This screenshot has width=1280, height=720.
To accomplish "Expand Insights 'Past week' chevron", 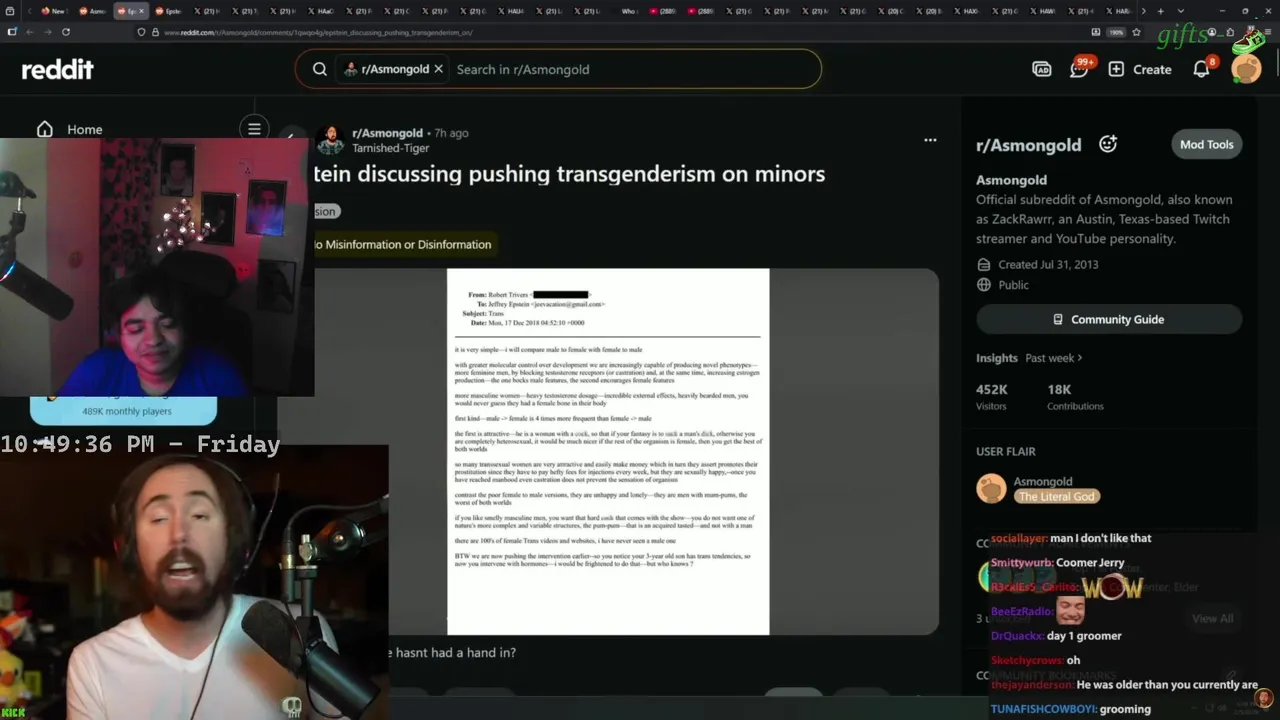I will (1079, 358).
